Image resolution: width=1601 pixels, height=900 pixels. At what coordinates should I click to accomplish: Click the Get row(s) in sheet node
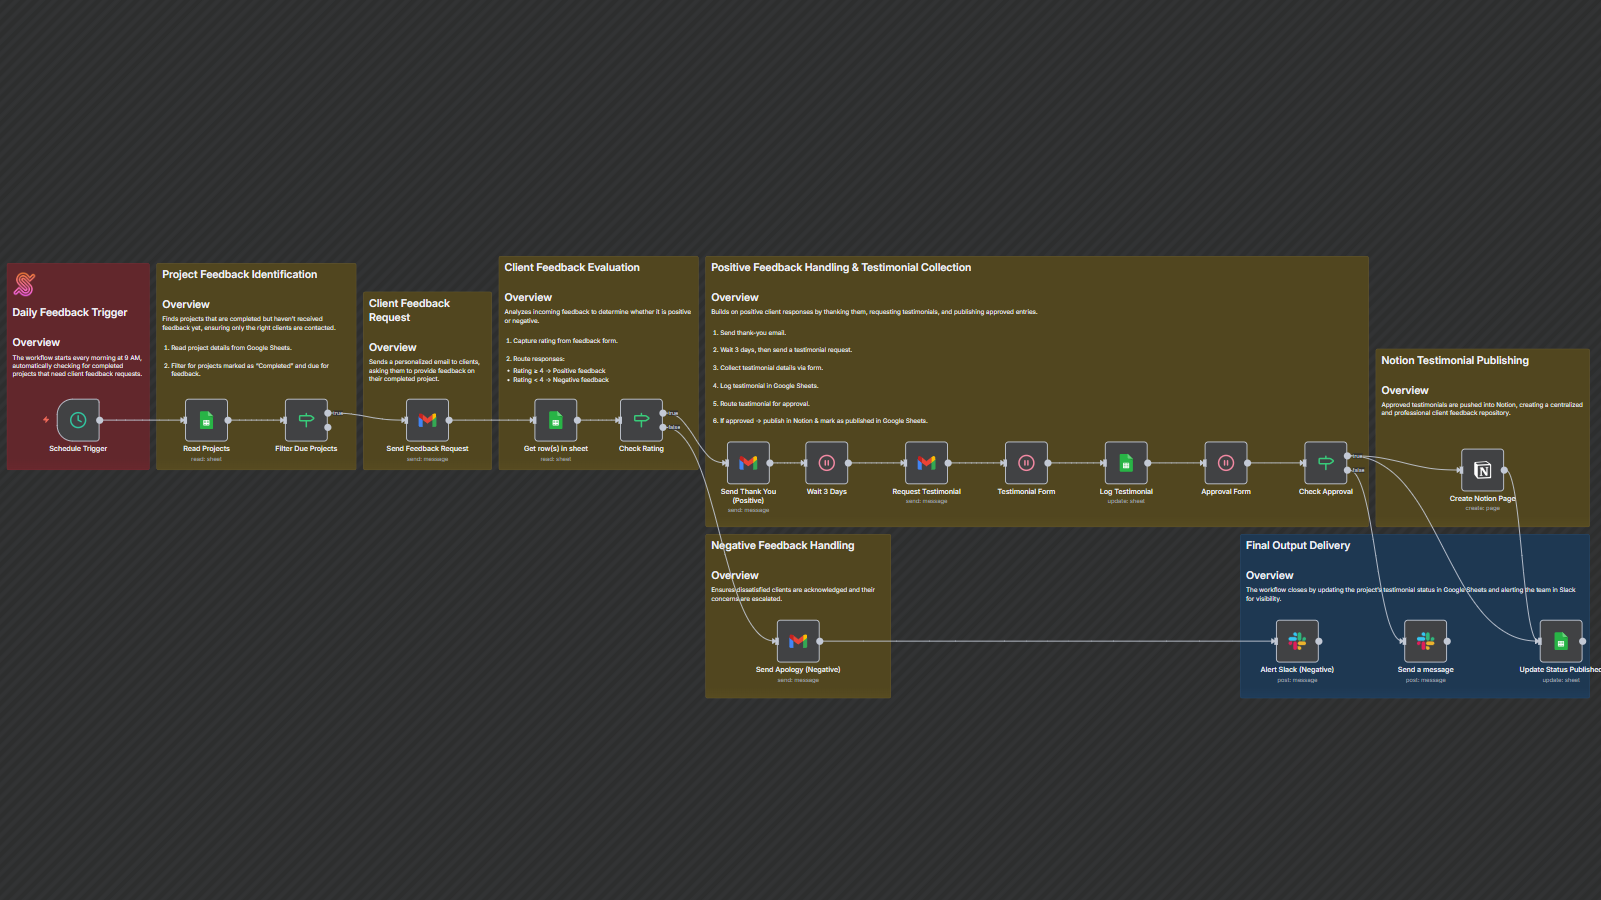click(x=556, y=420)
